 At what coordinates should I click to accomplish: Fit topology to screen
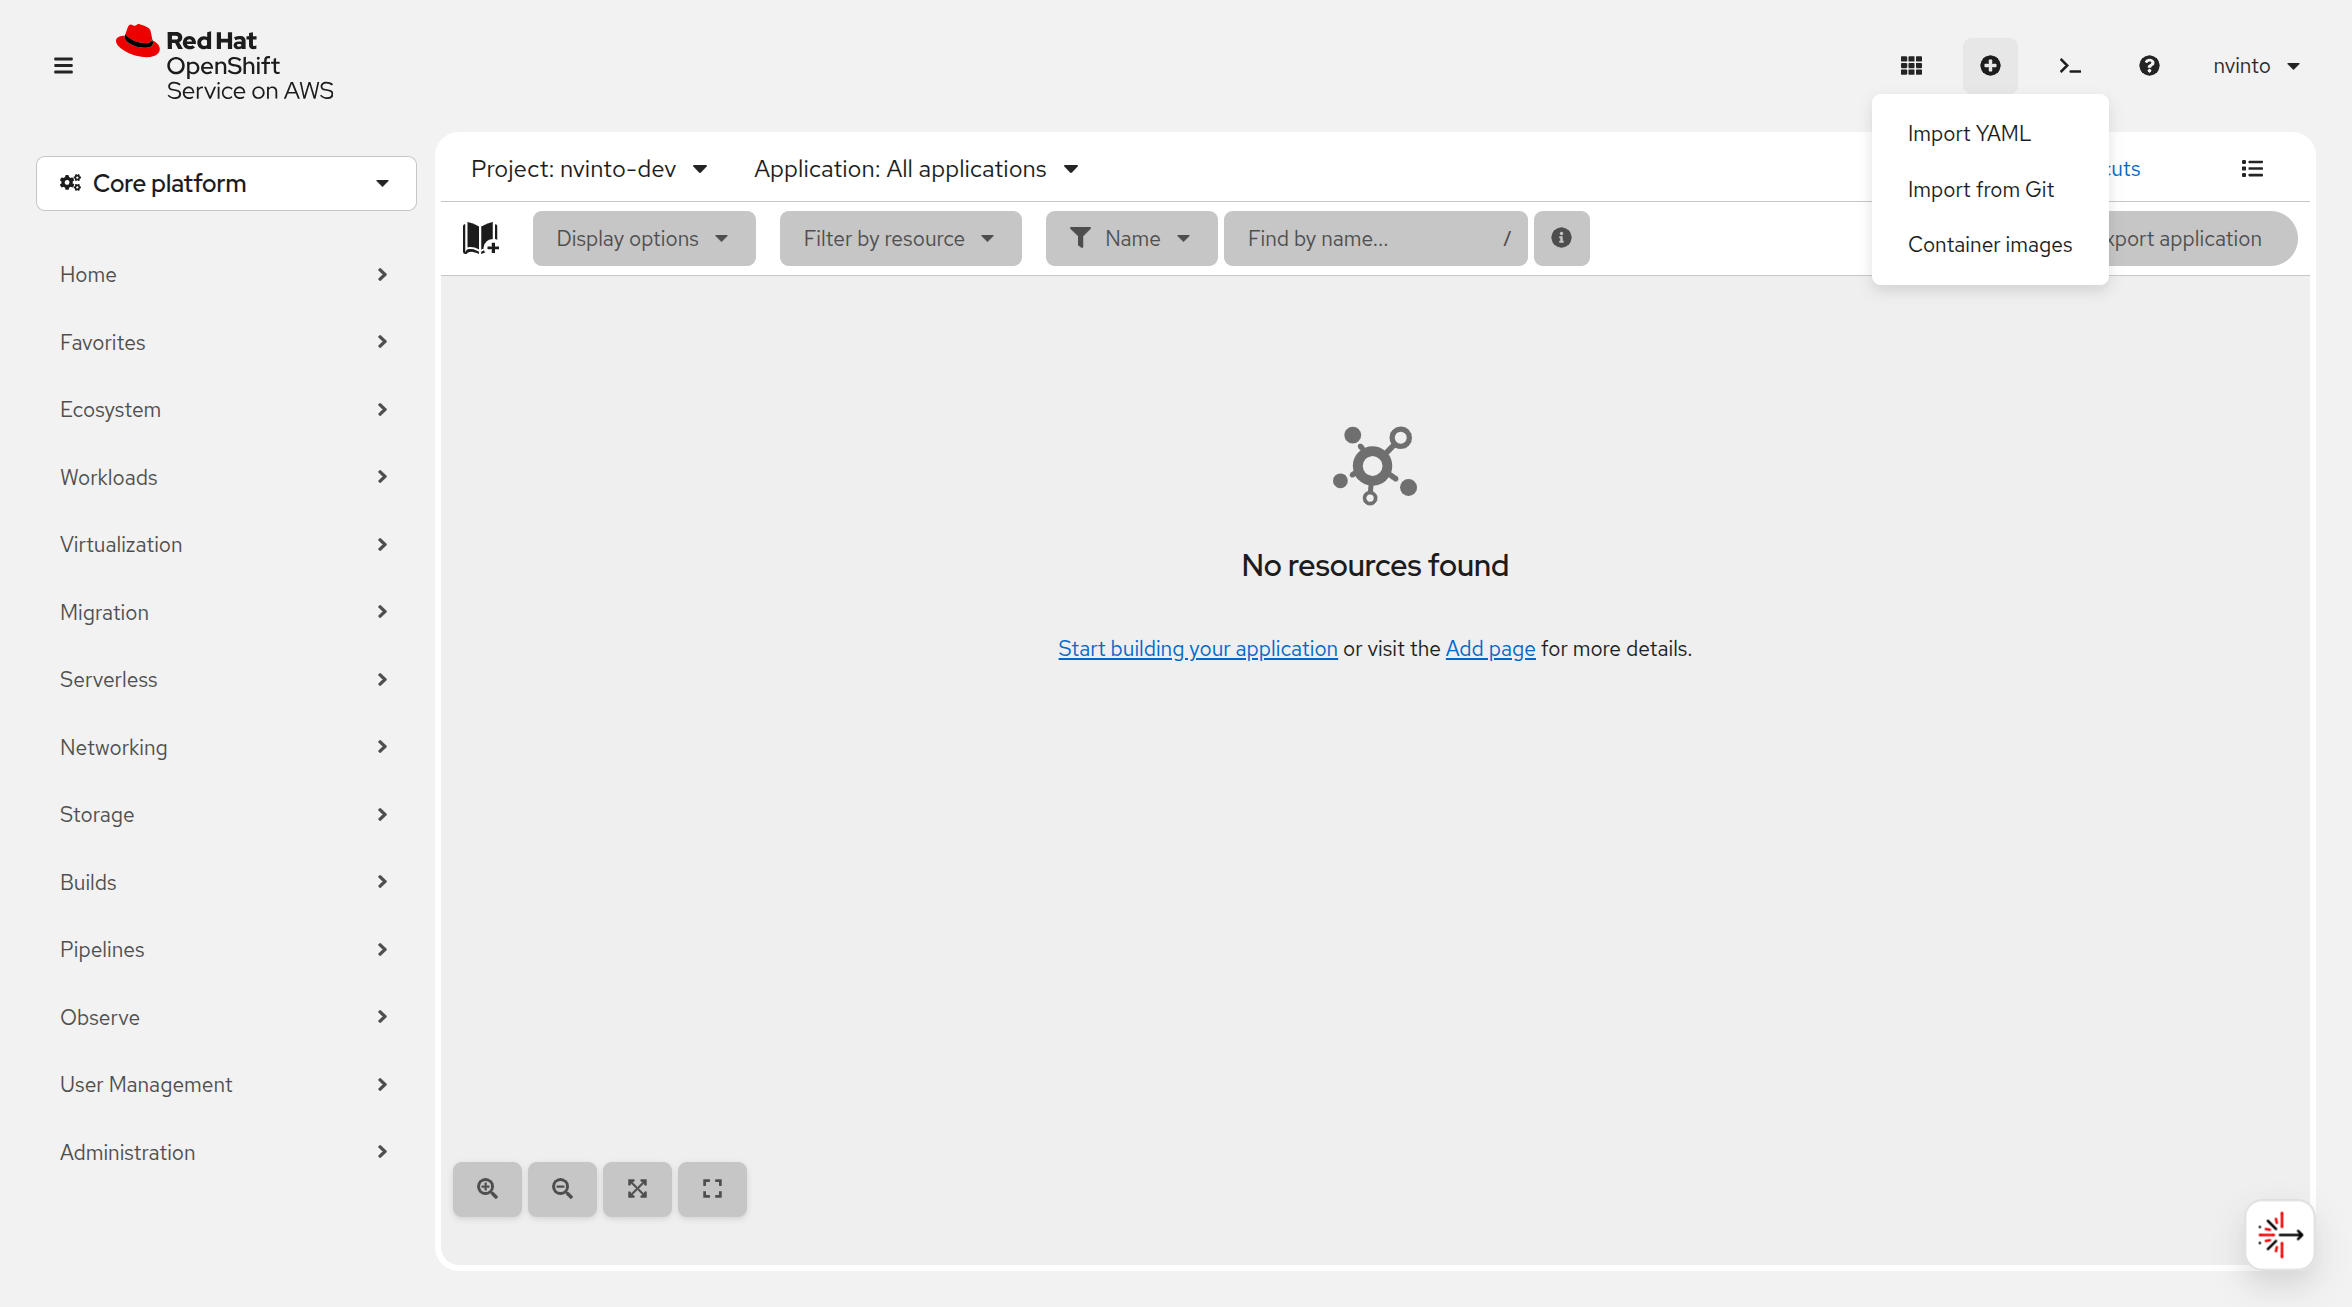pos(637,1189)
